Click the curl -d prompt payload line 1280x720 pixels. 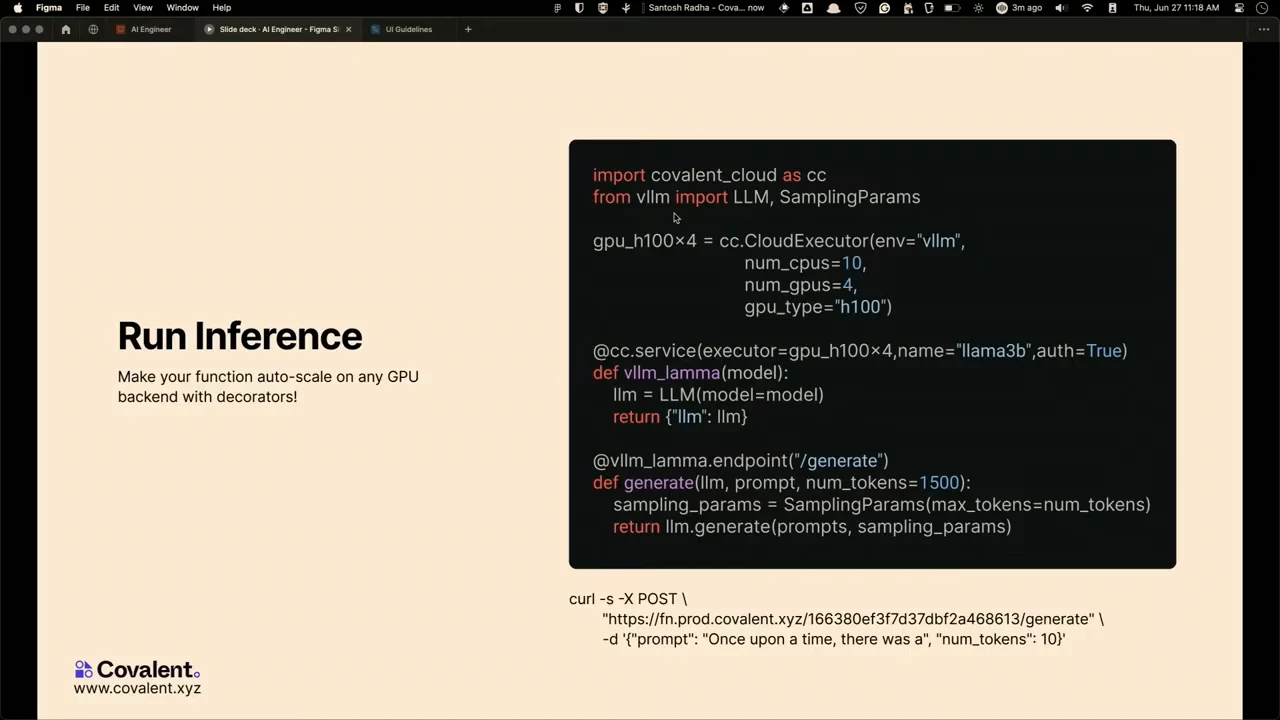coord(834,638)
